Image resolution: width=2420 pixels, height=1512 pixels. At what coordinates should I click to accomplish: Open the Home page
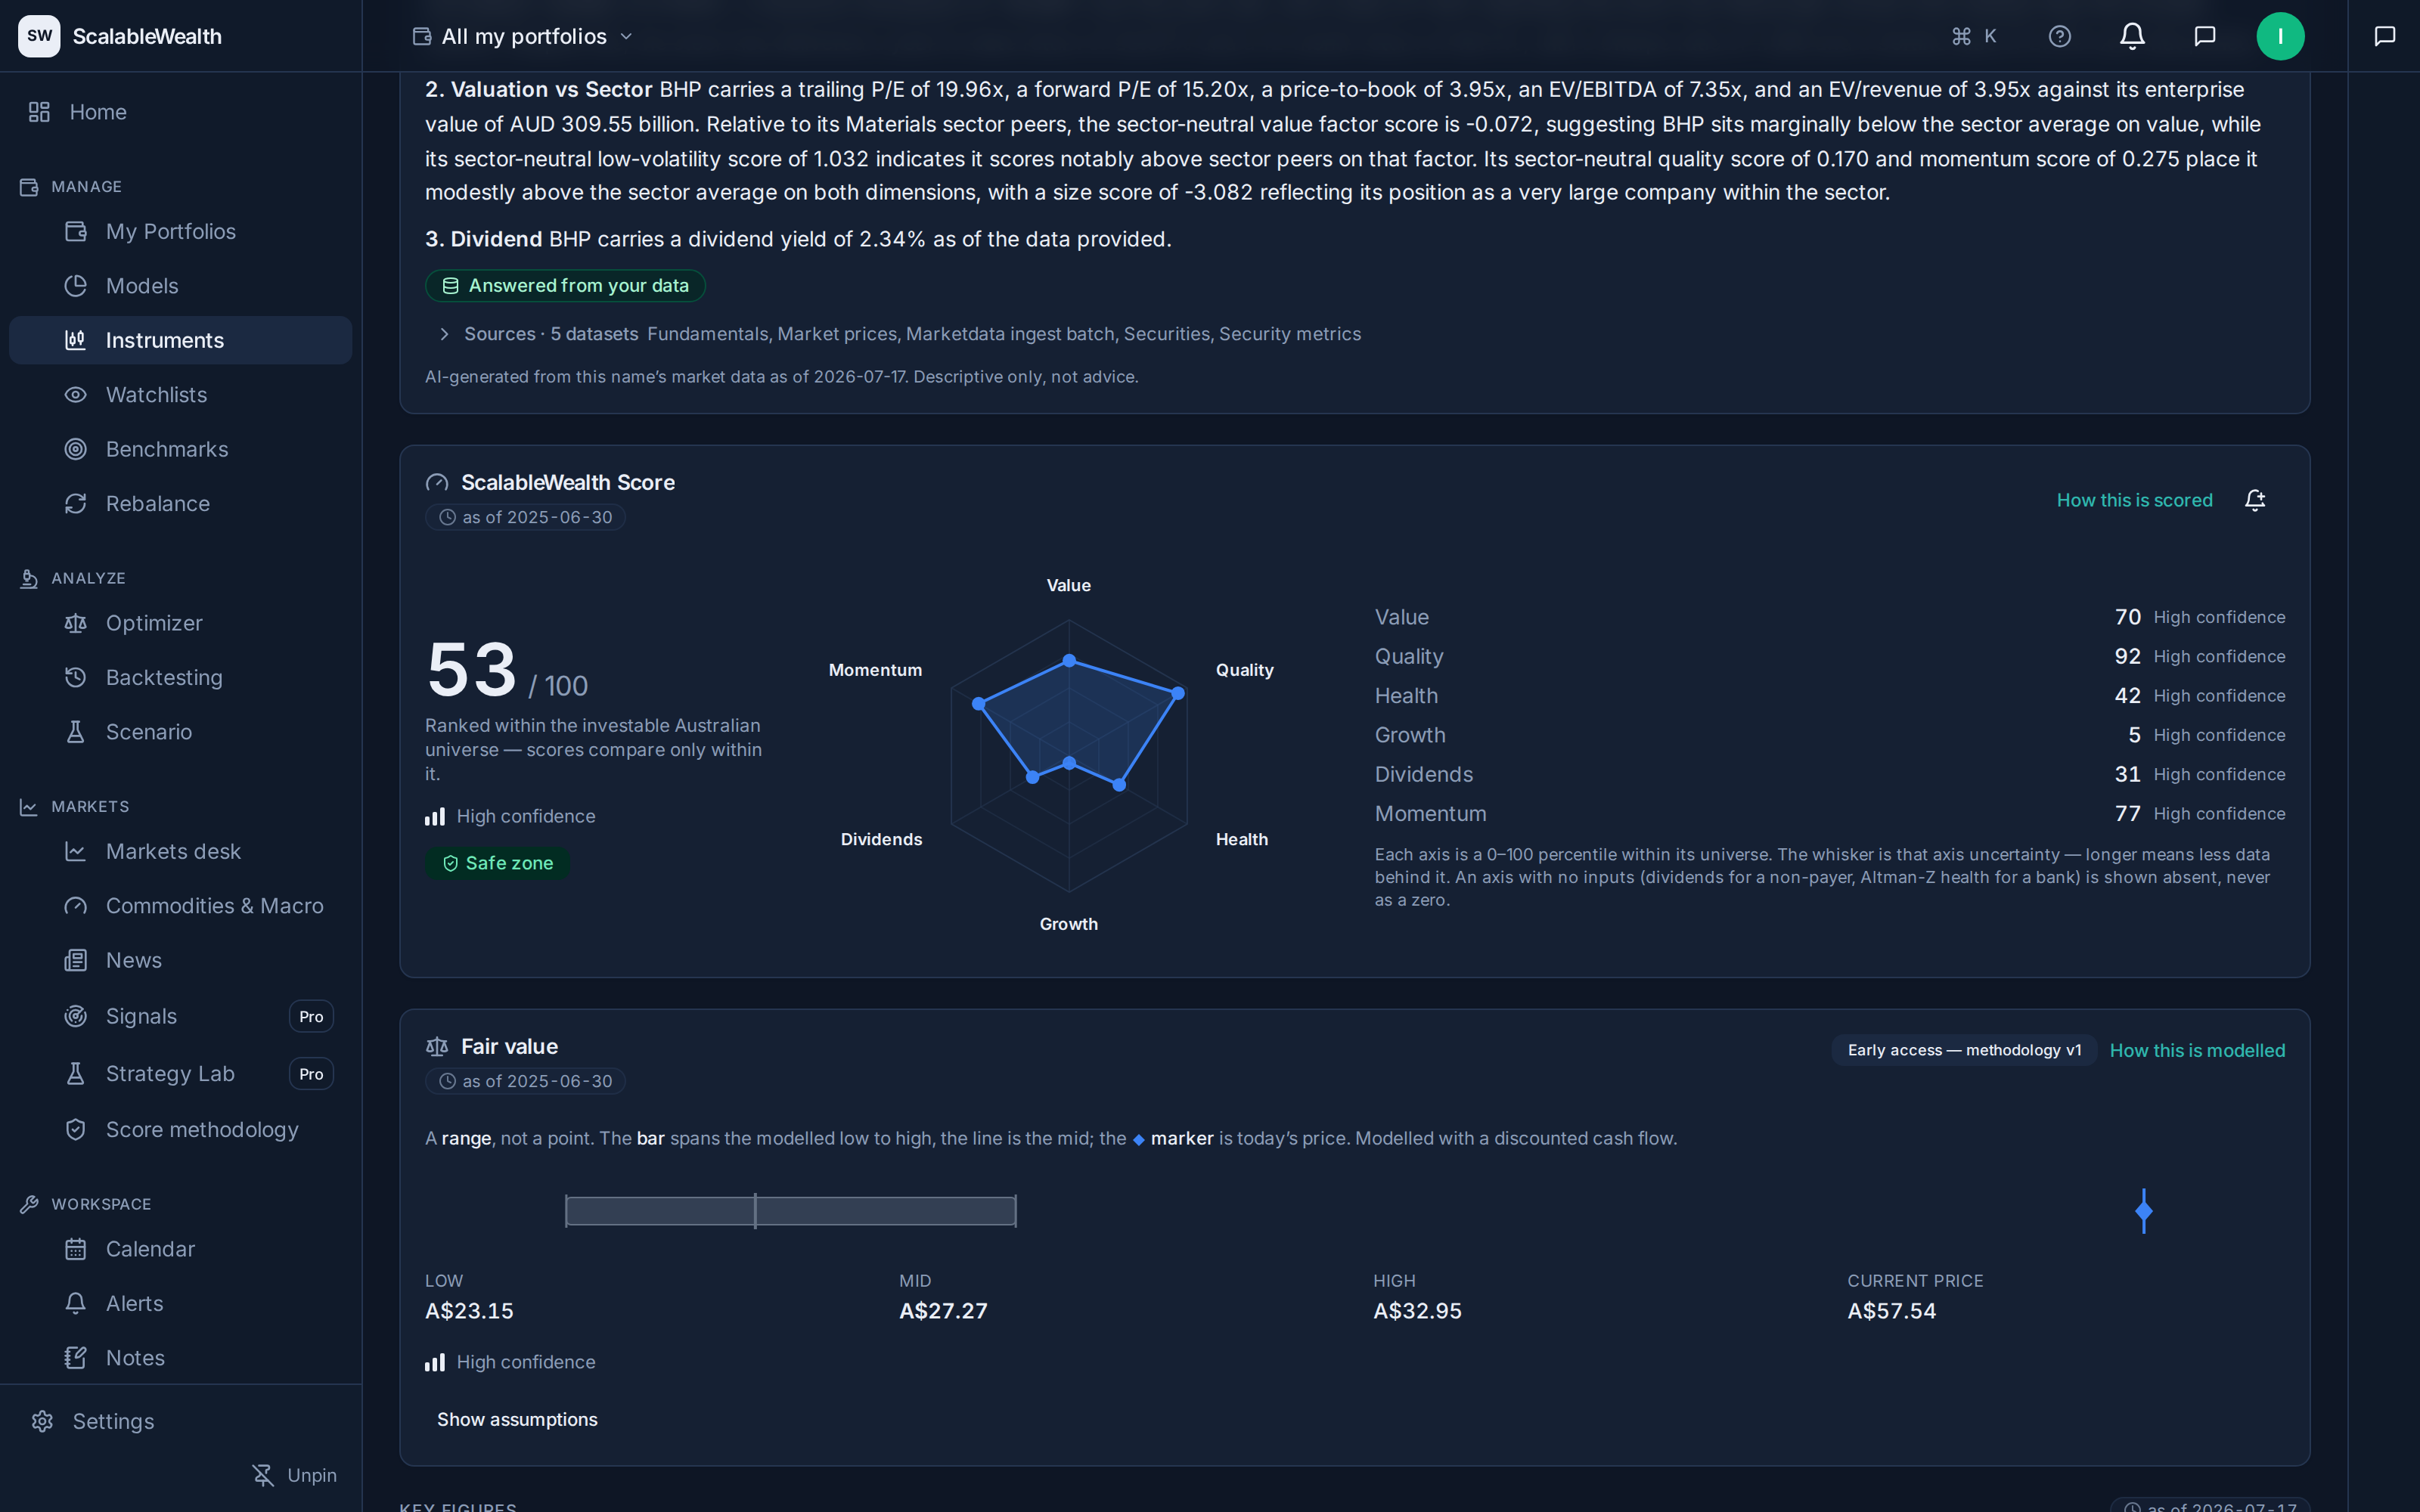pyautogui.click(x=180, y=112)
